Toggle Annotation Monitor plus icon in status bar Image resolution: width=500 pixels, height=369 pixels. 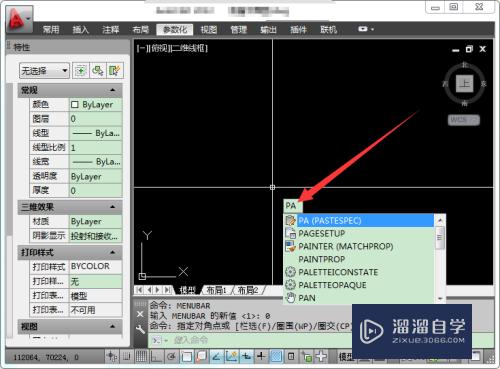[x=321, y=357]
